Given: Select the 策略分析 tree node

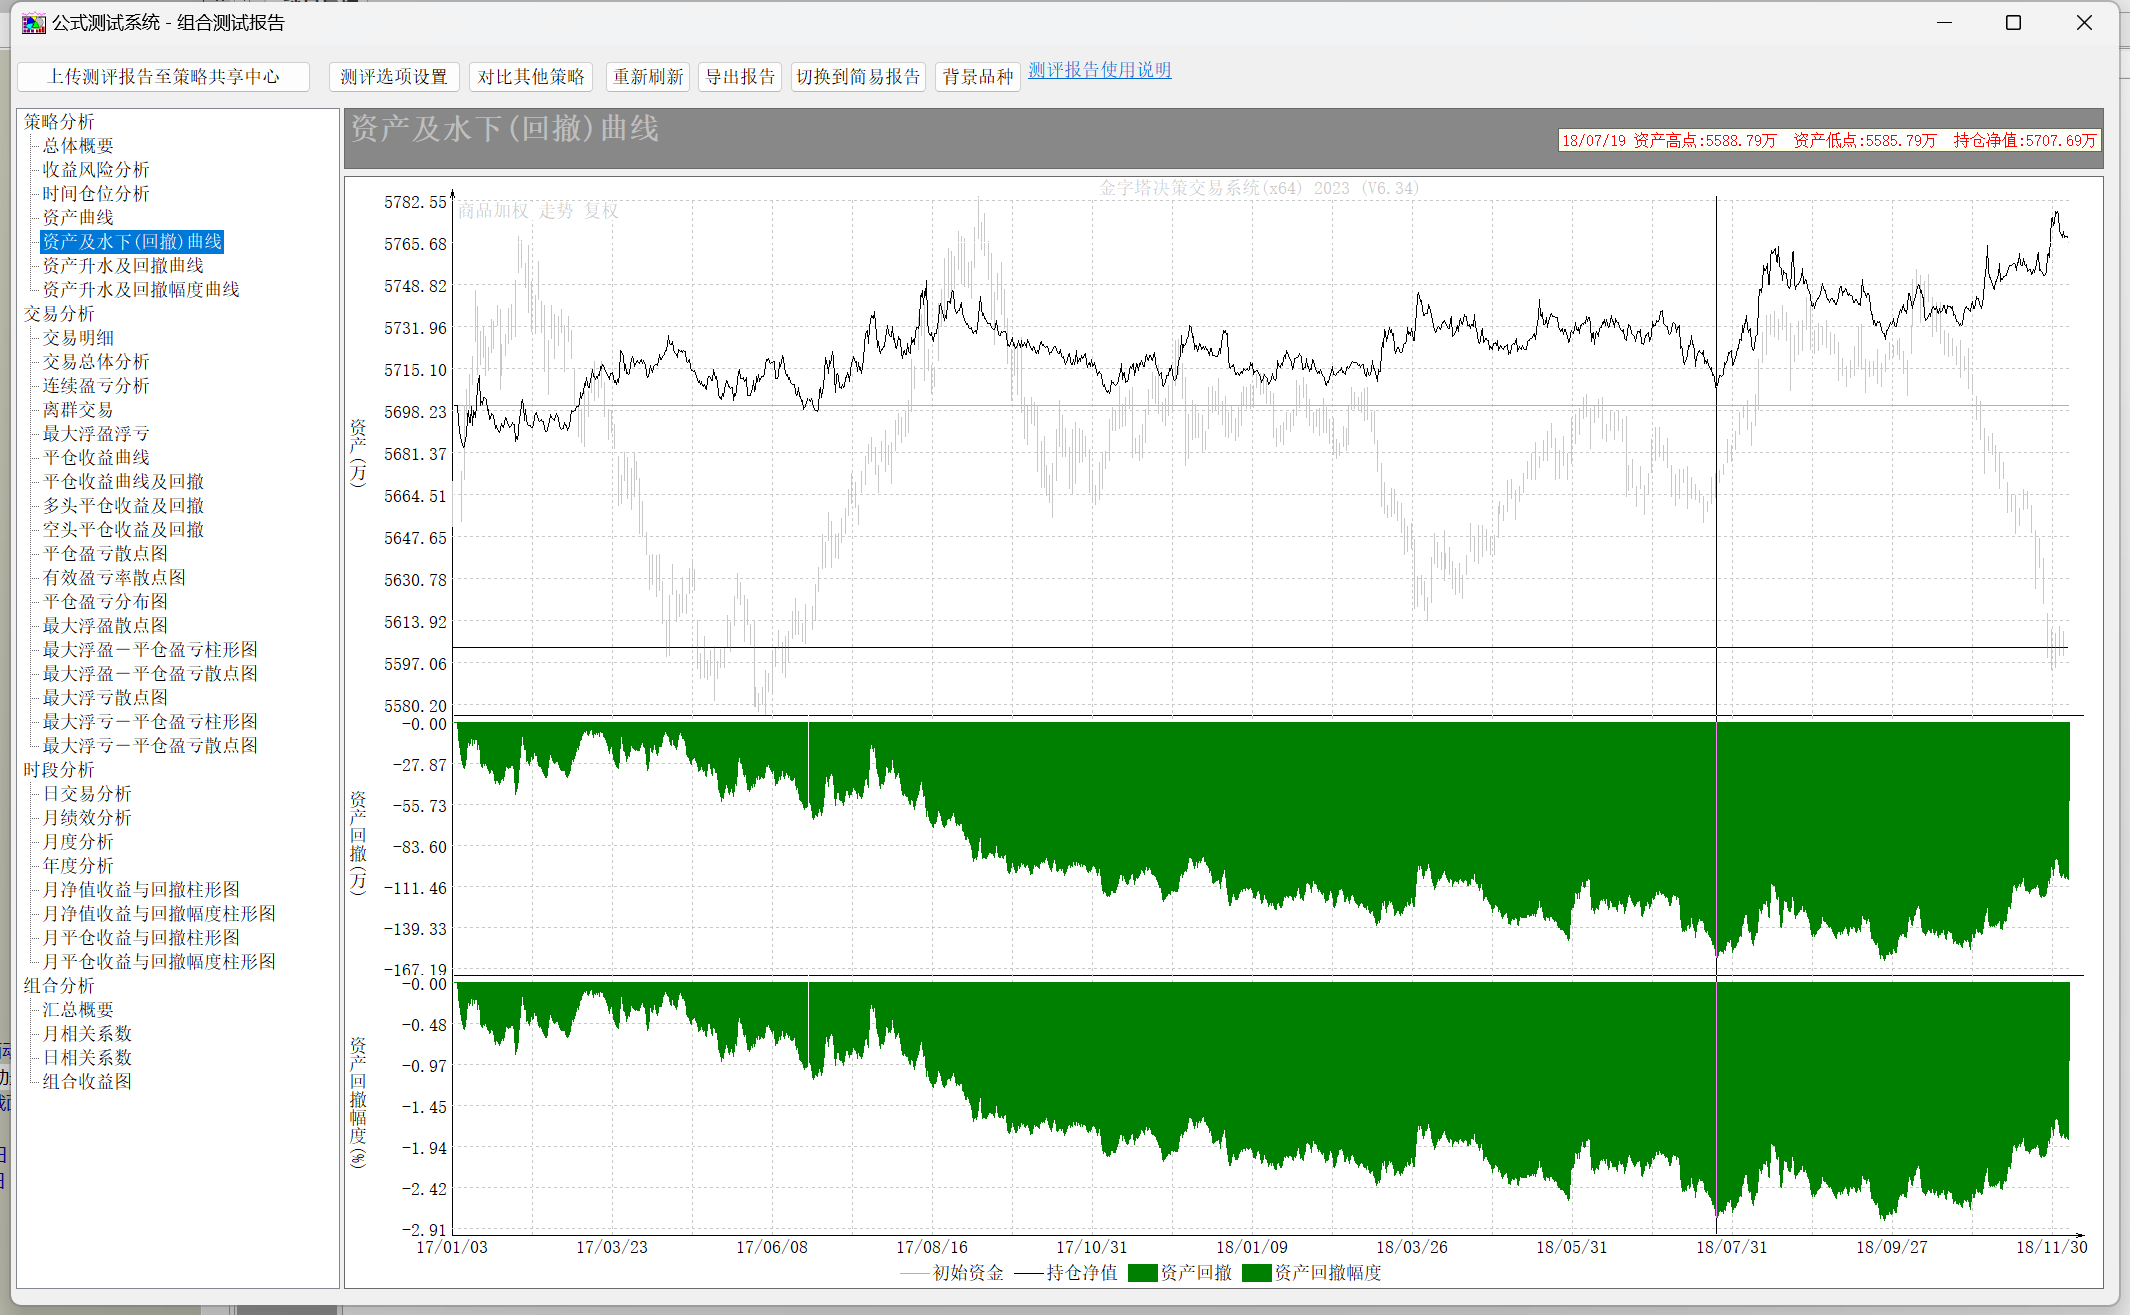Looking at the screenshot, I should [x=59, y=121].
